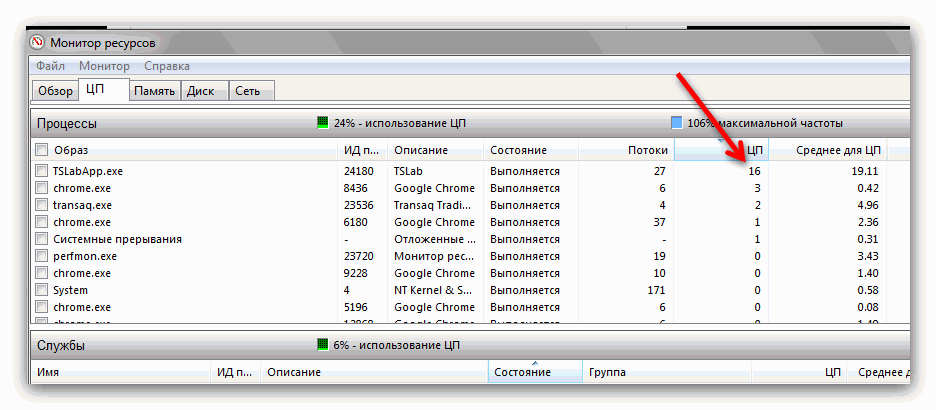Click the Resource Monitor title bar icon

[38, 43]
